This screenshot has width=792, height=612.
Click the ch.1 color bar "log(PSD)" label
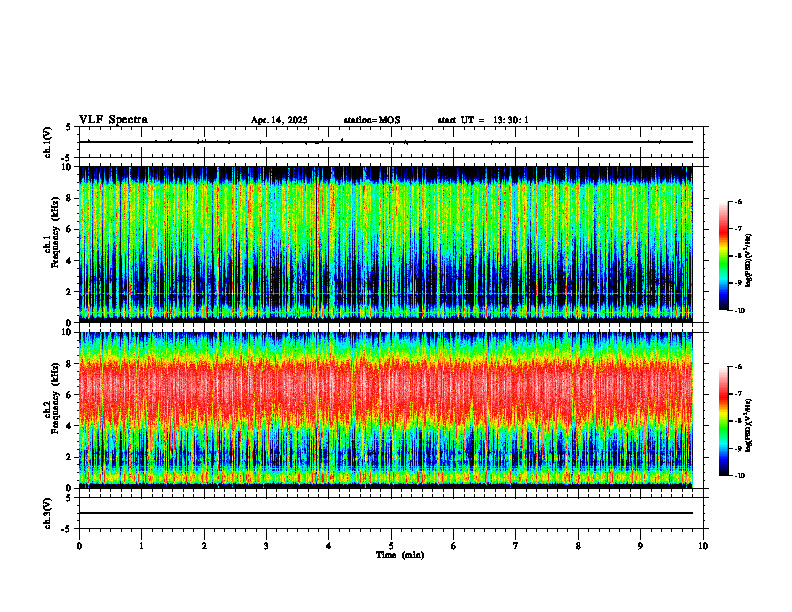749,261
